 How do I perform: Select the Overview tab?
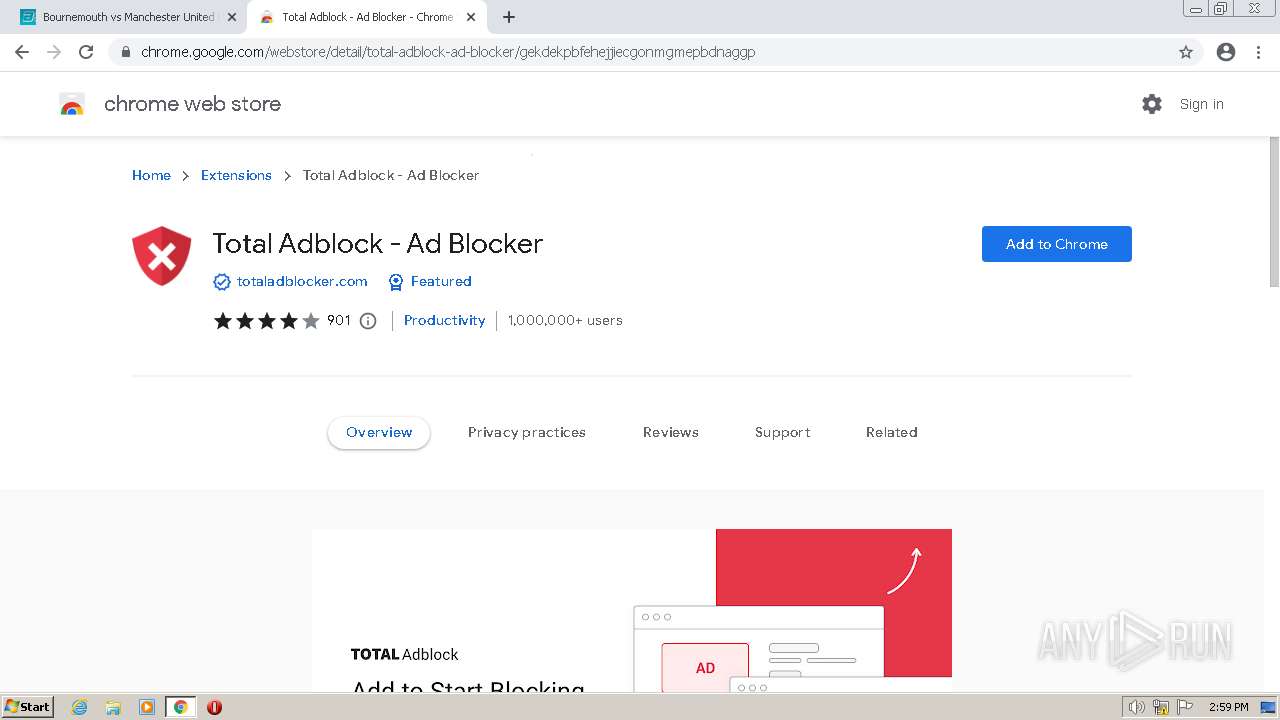pyautogui.click(x=379, y=432)
